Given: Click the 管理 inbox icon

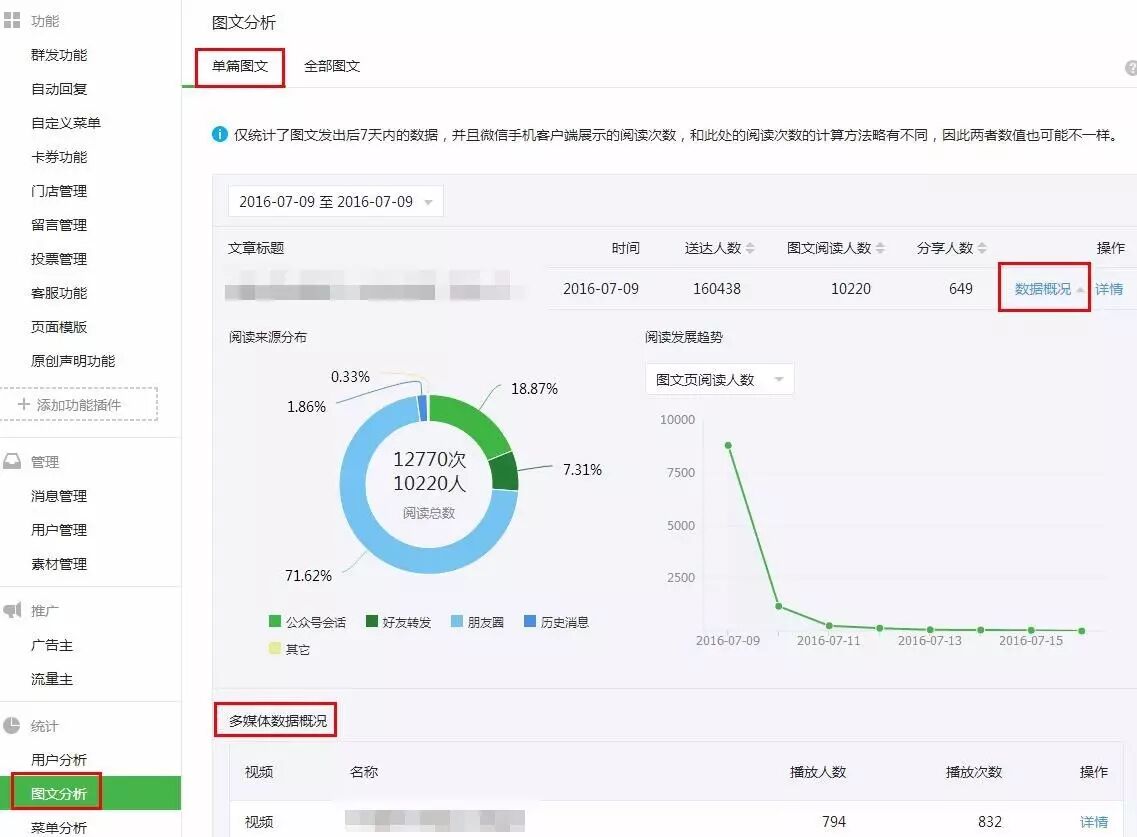Looking at the screenshot, I should tap(12, 462).
